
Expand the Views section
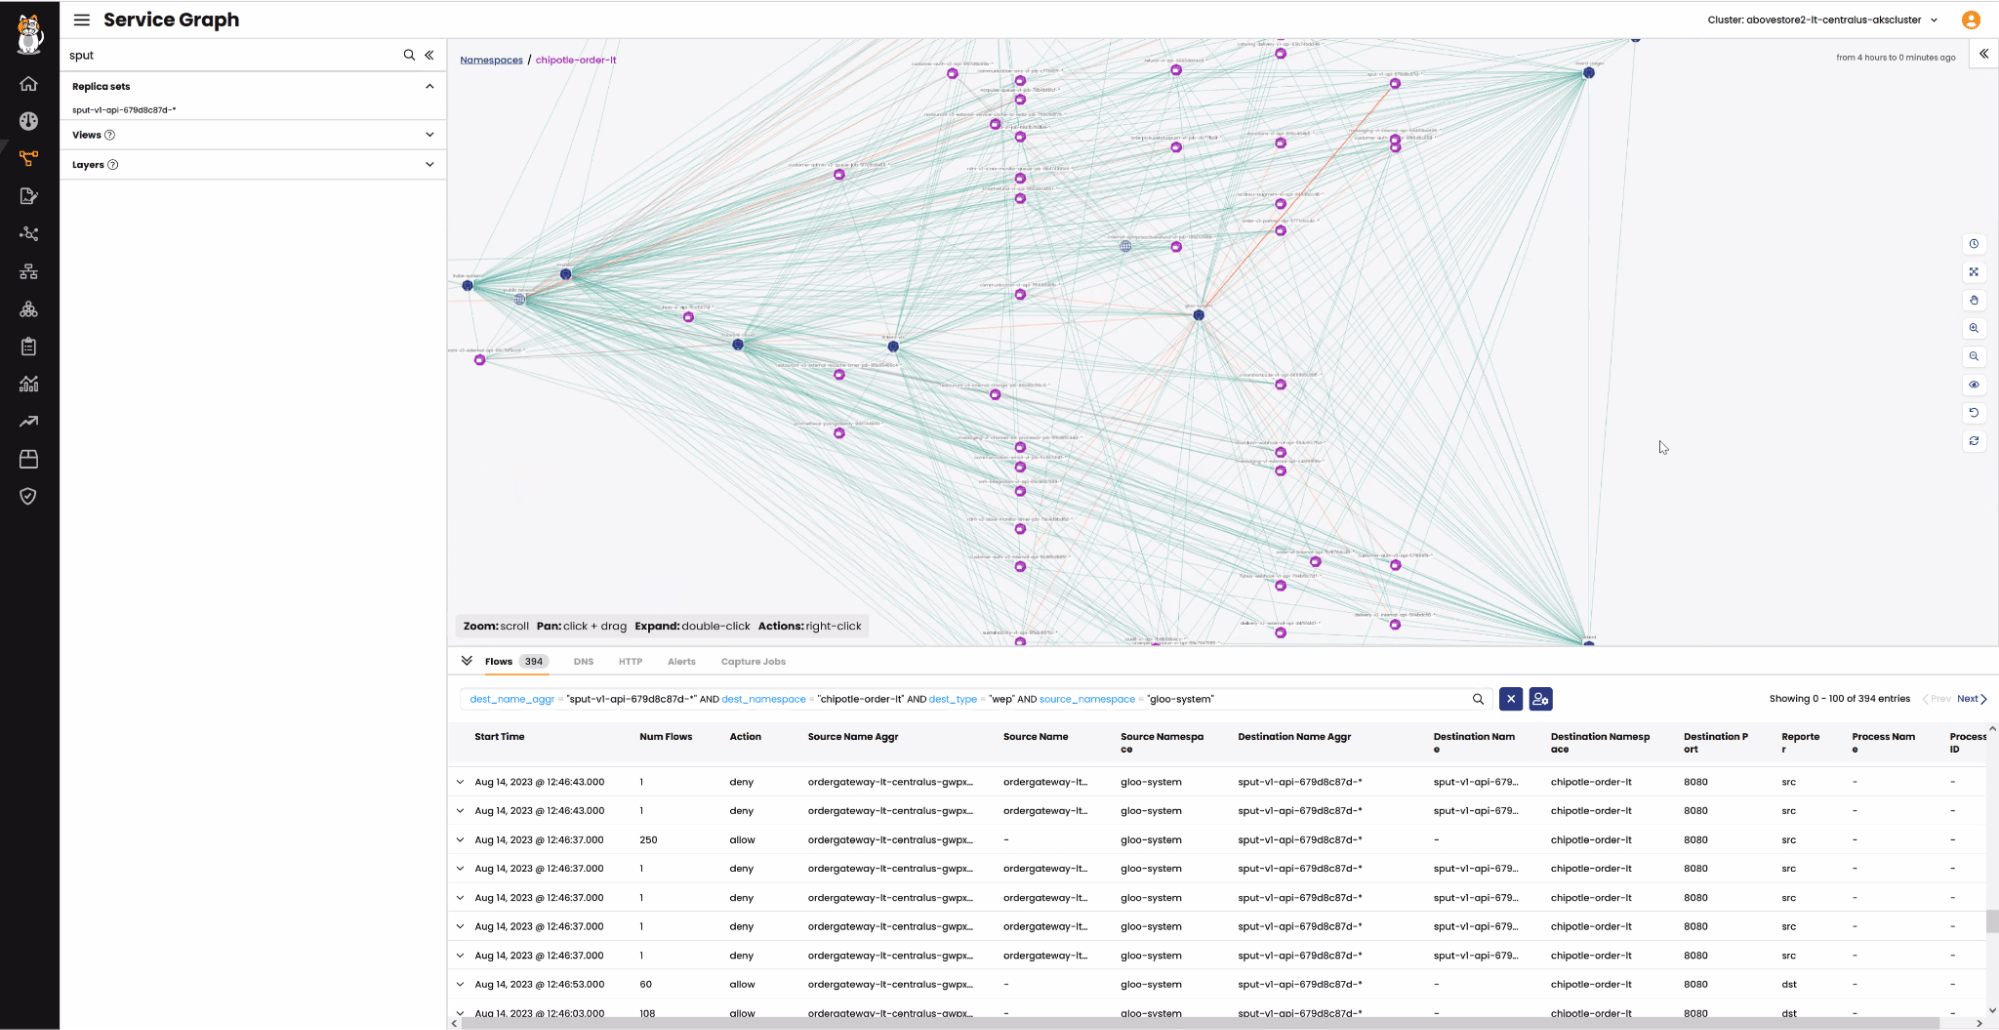(x=430, y=134)
